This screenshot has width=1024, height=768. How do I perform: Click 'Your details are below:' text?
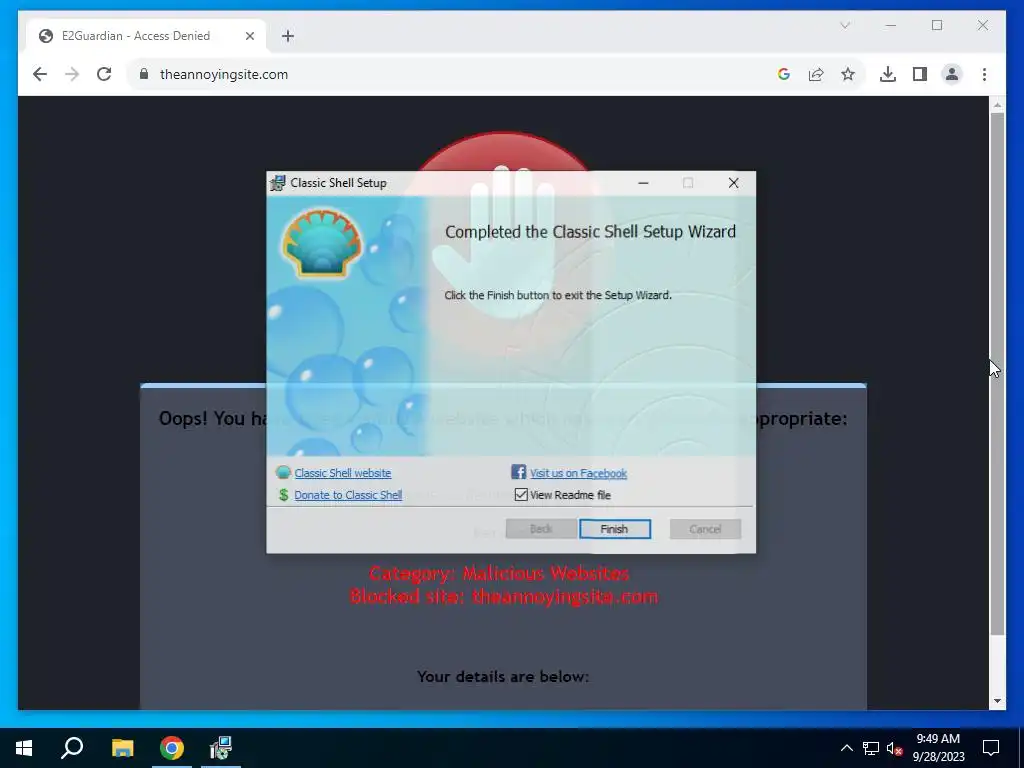503,677
